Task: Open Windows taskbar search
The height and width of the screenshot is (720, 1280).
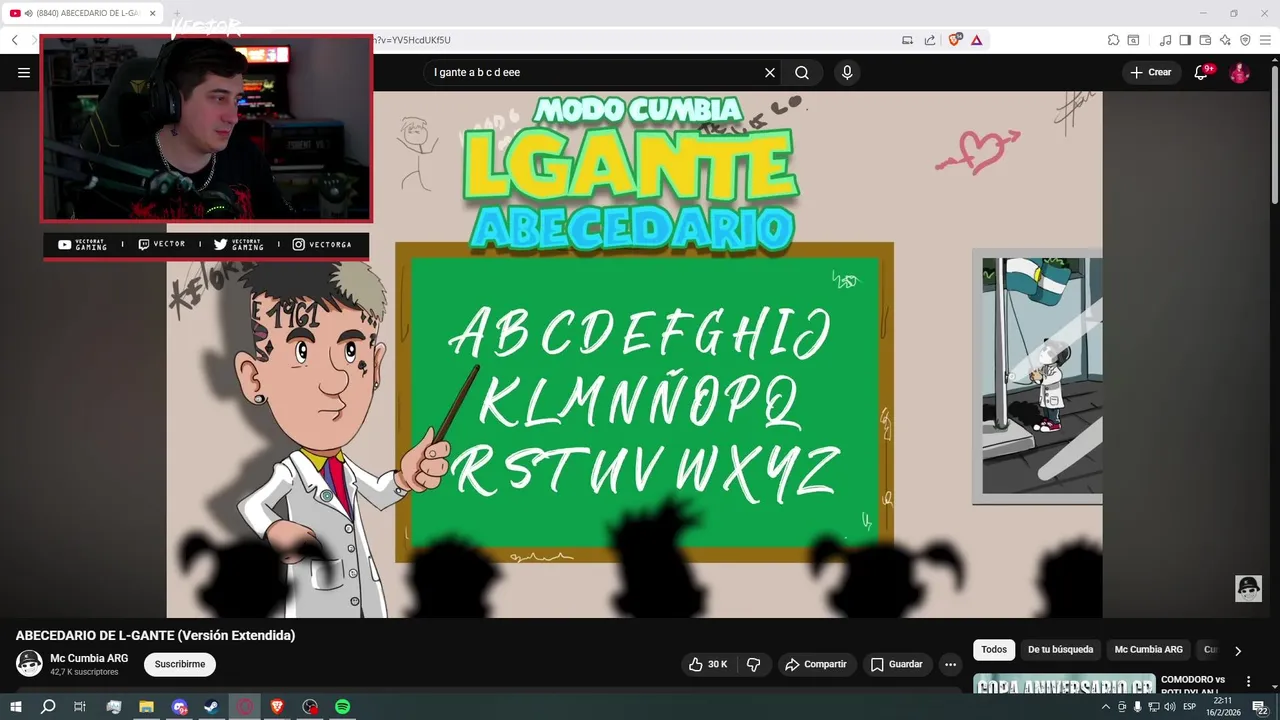Action: (47, 706)
